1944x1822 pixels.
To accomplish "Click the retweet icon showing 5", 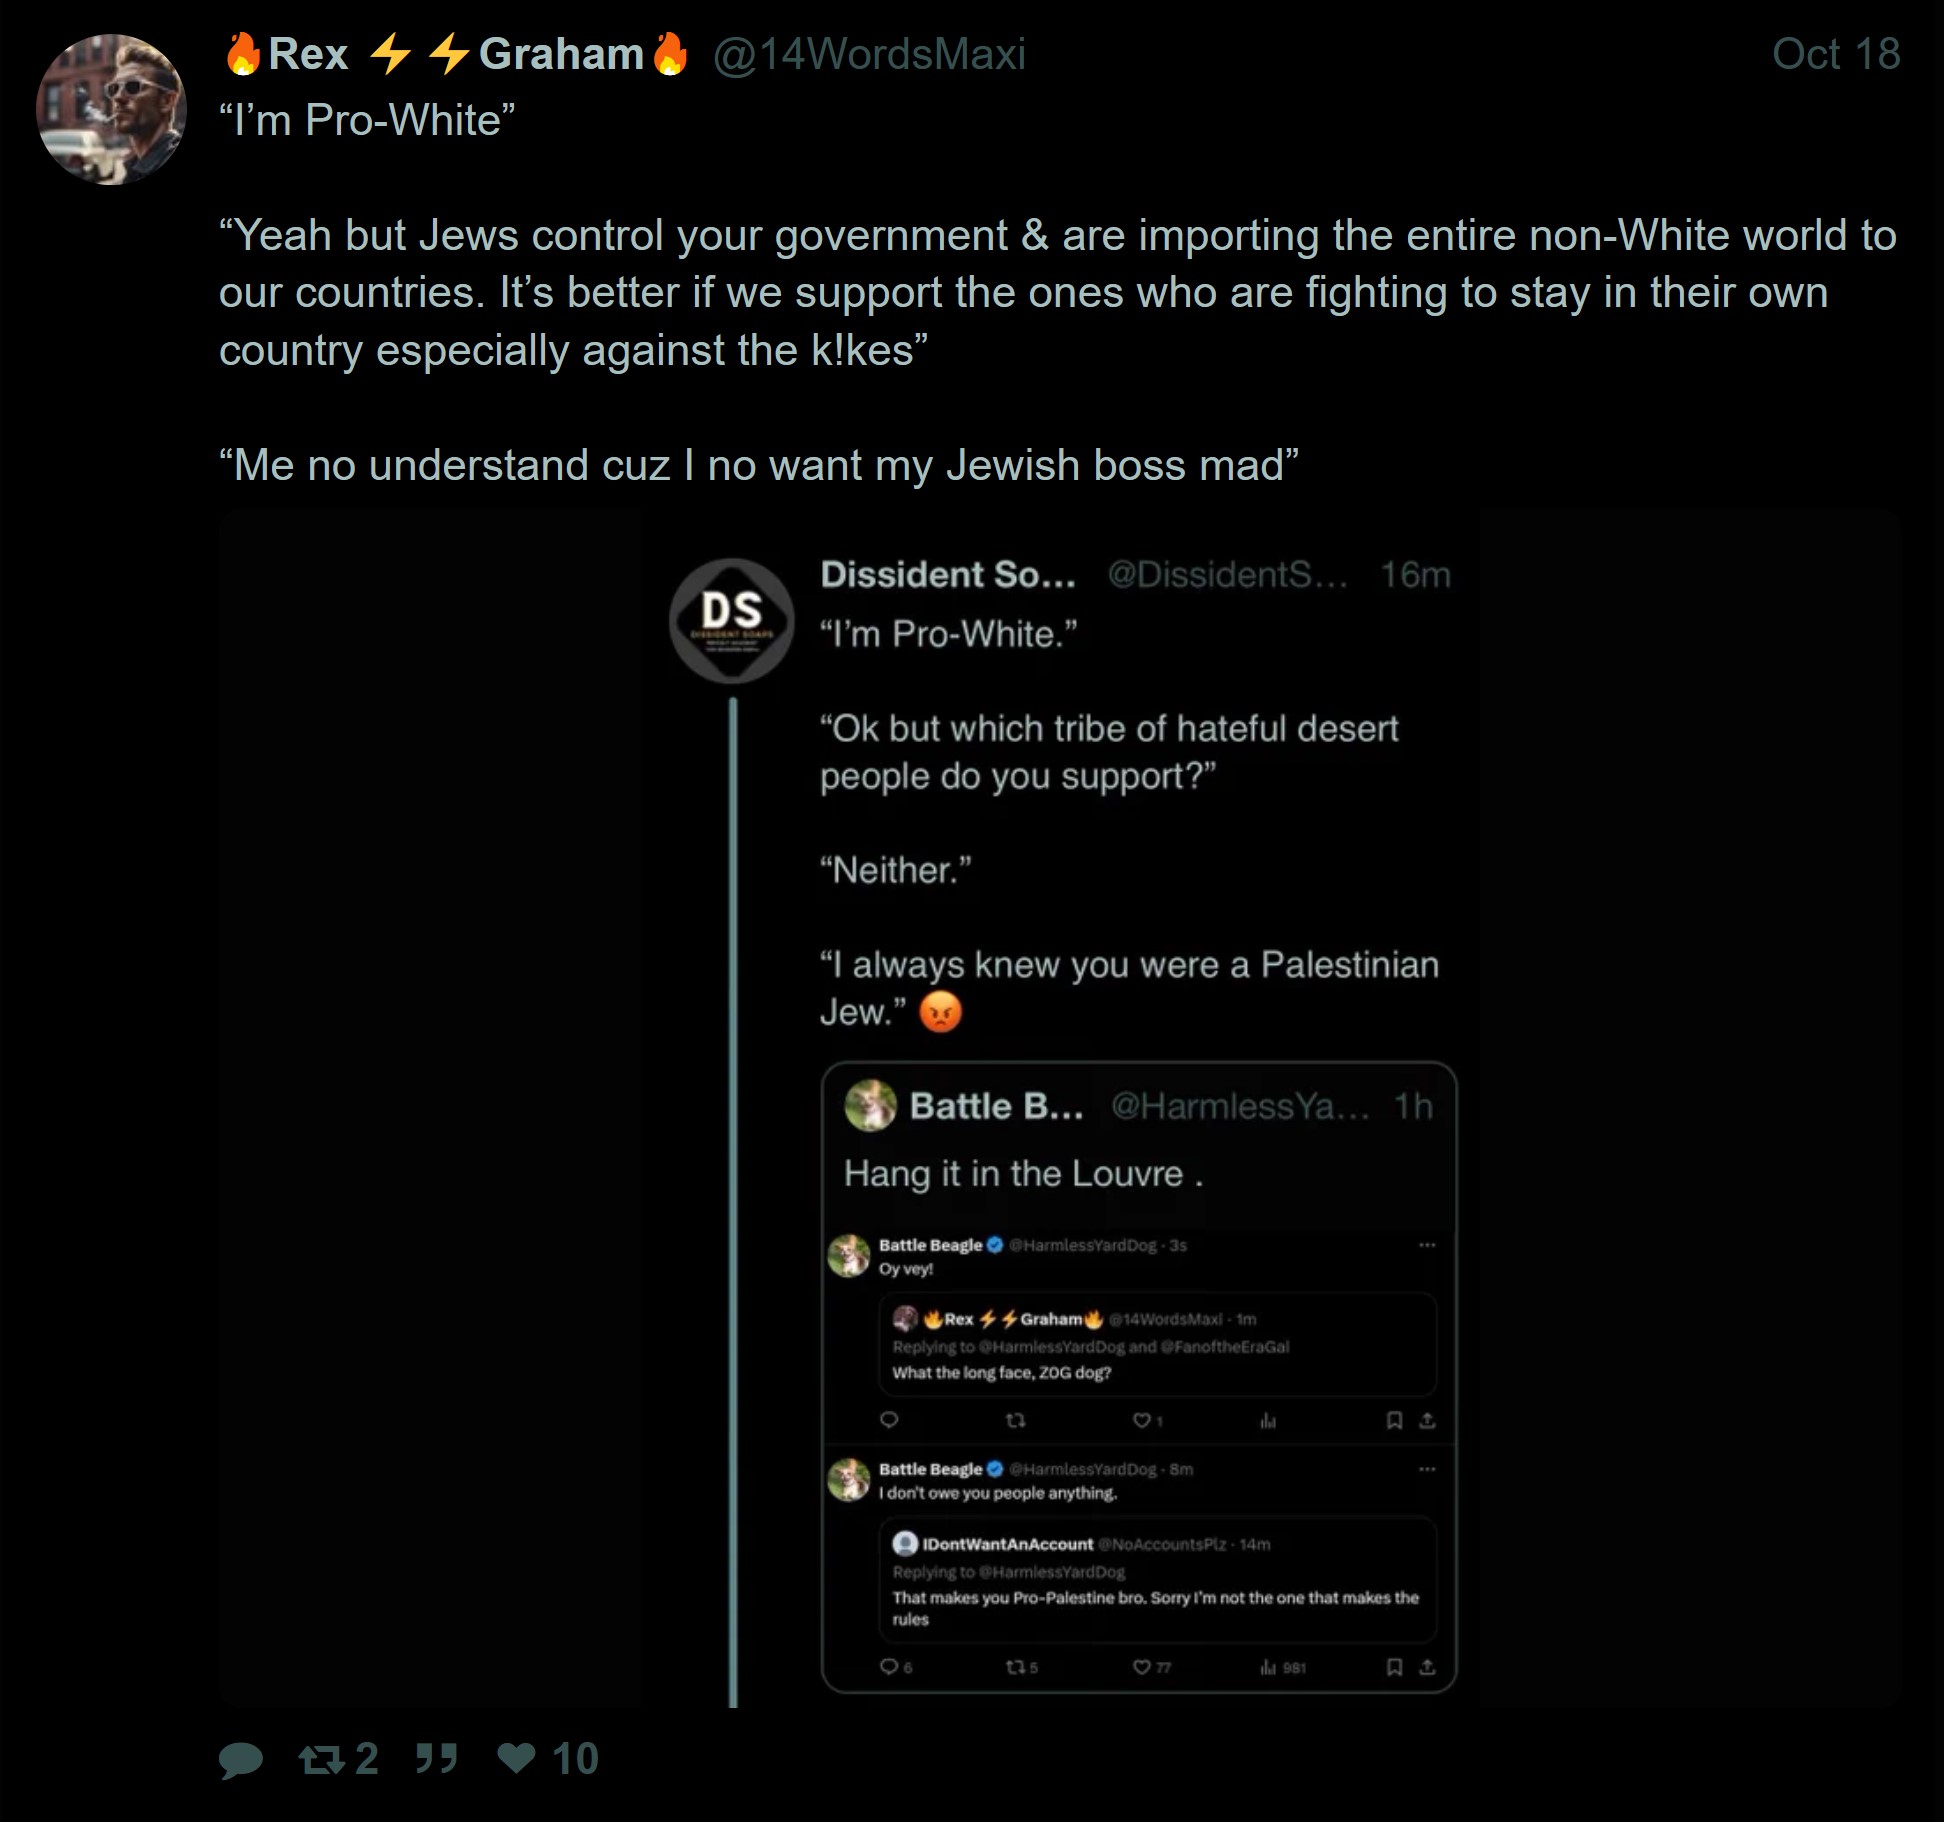I will tap(1014, 1667).
